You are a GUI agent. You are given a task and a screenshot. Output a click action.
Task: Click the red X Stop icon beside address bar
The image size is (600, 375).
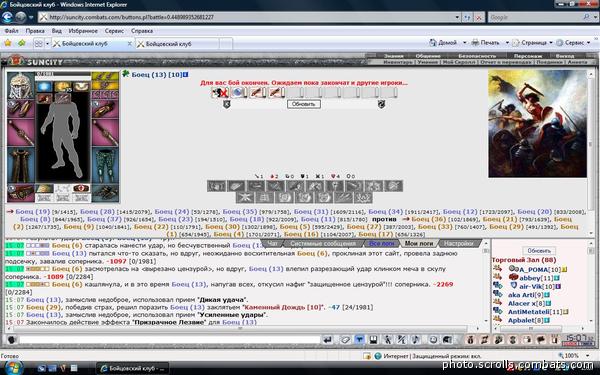(x=479, y=17)
